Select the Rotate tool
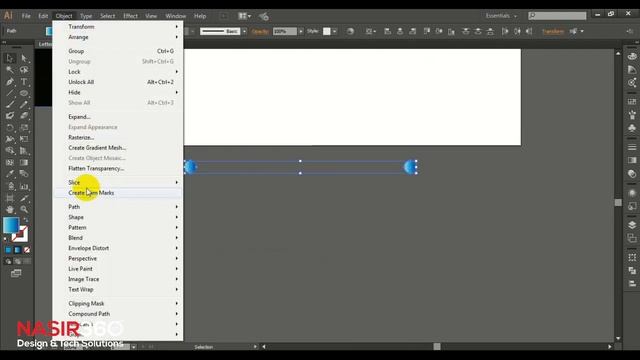The width and height of the screenshot is (640, 360). click(x=10, y=128)
